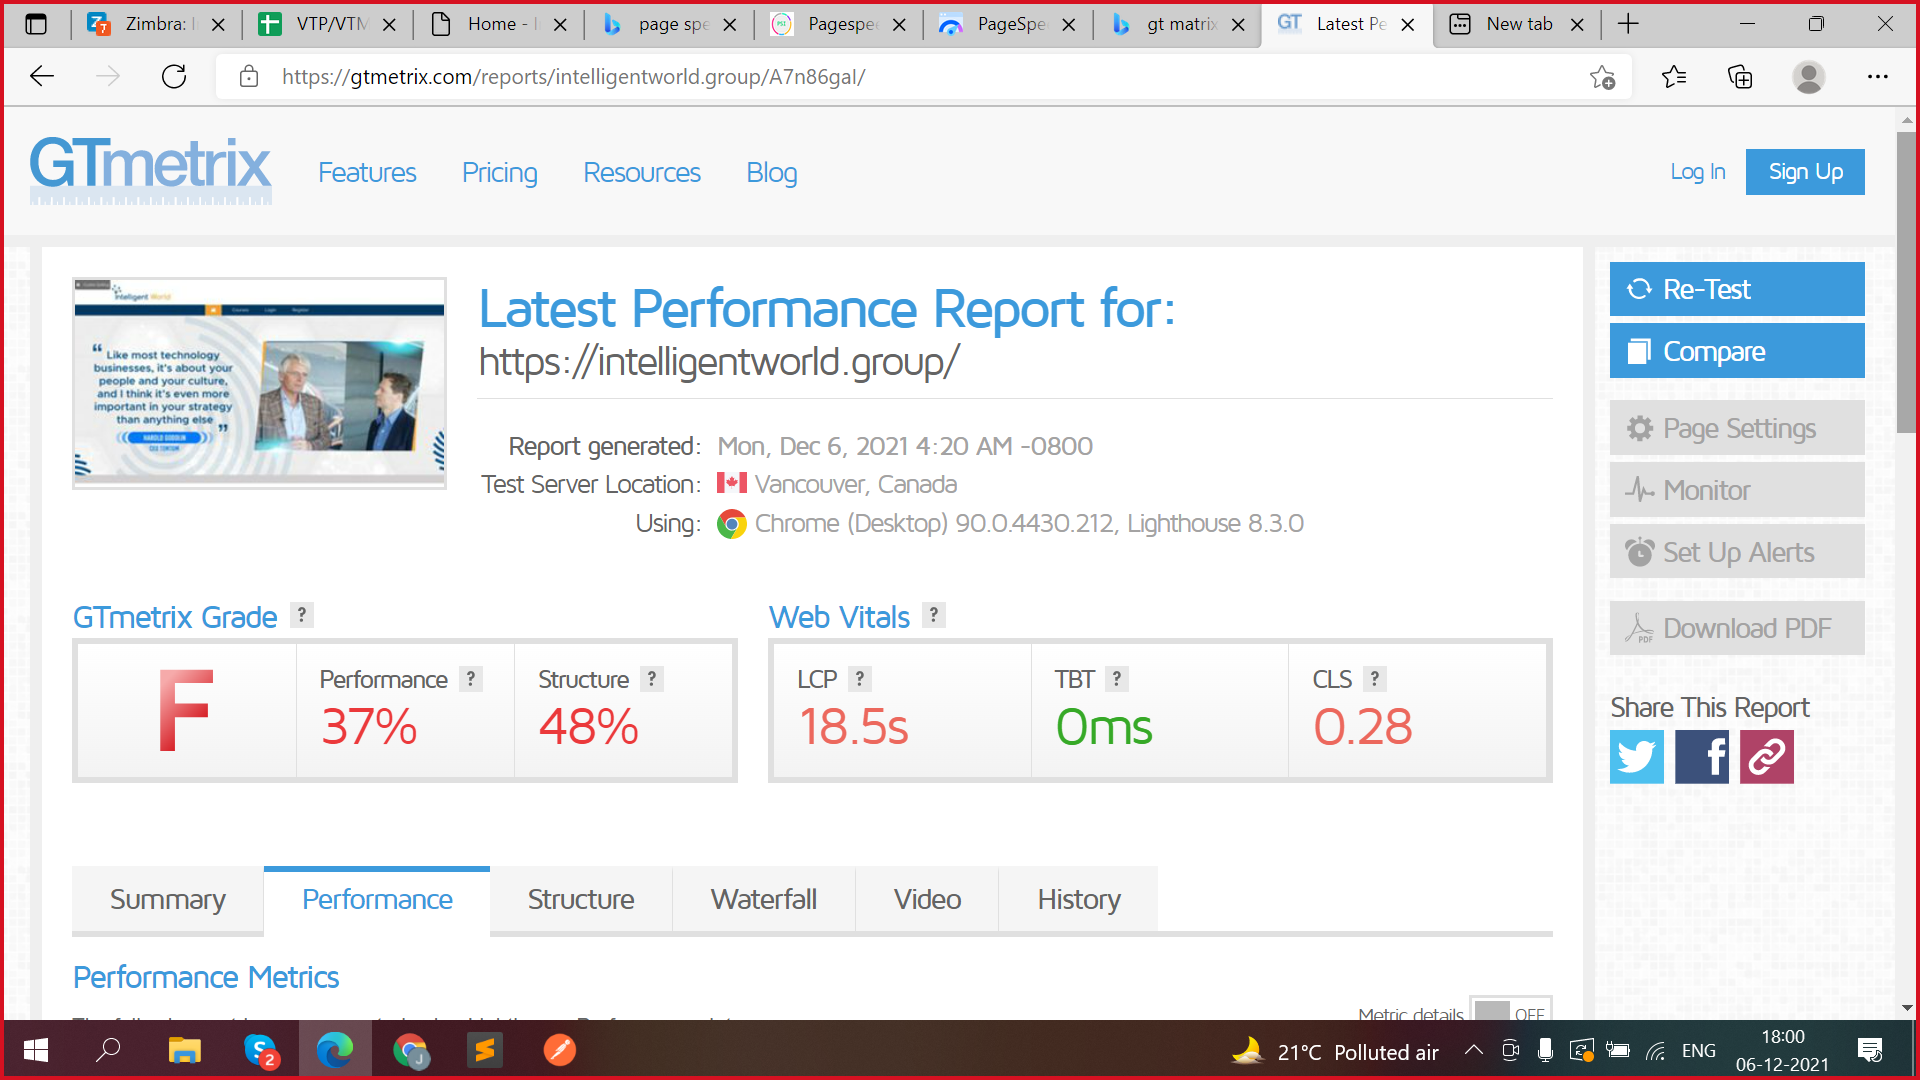Open the Video tab

927,900
